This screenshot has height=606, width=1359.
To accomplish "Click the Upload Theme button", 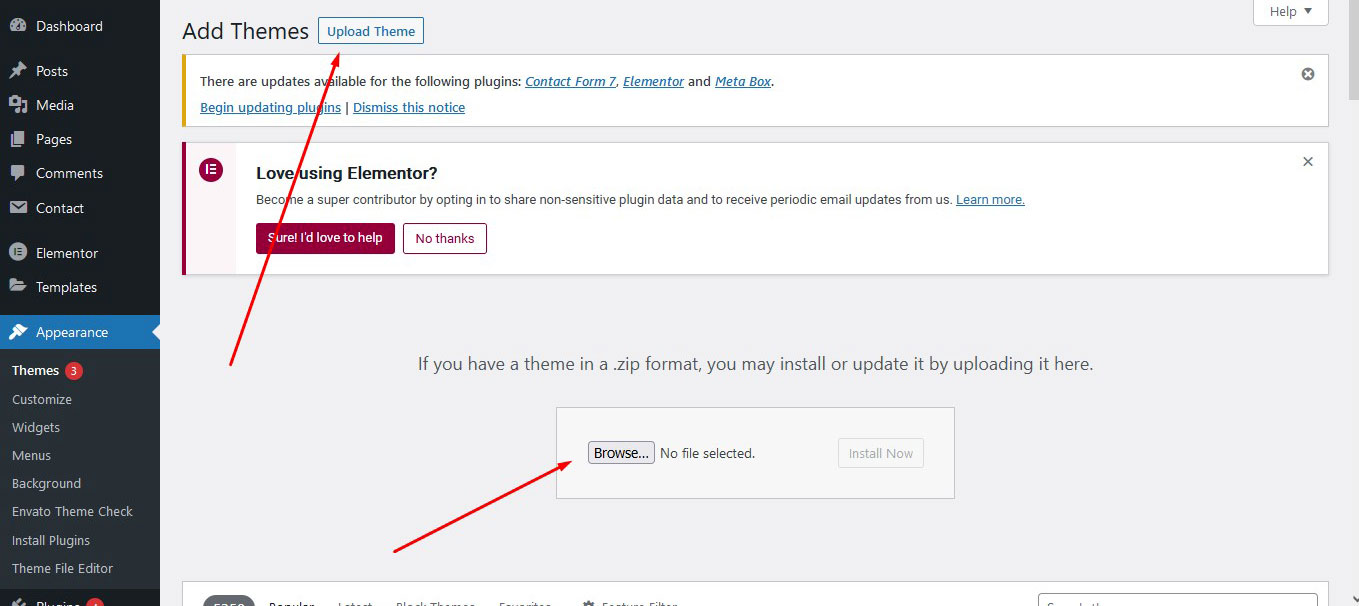I will click(x=370, y=30).
